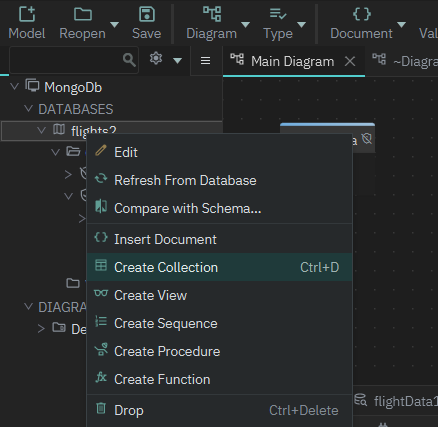
Task: Click the Document braces icon
Action: [x=362, y=14]
